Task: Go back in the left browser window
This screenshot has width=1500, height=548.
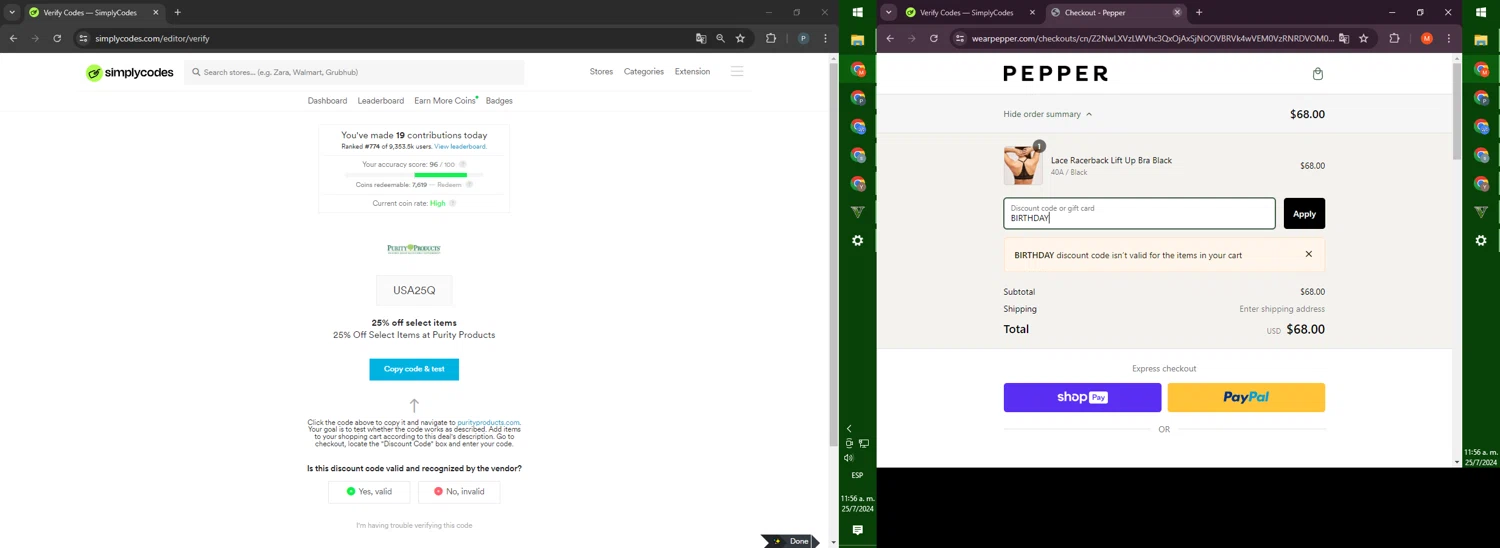Action: coord(13,38)
